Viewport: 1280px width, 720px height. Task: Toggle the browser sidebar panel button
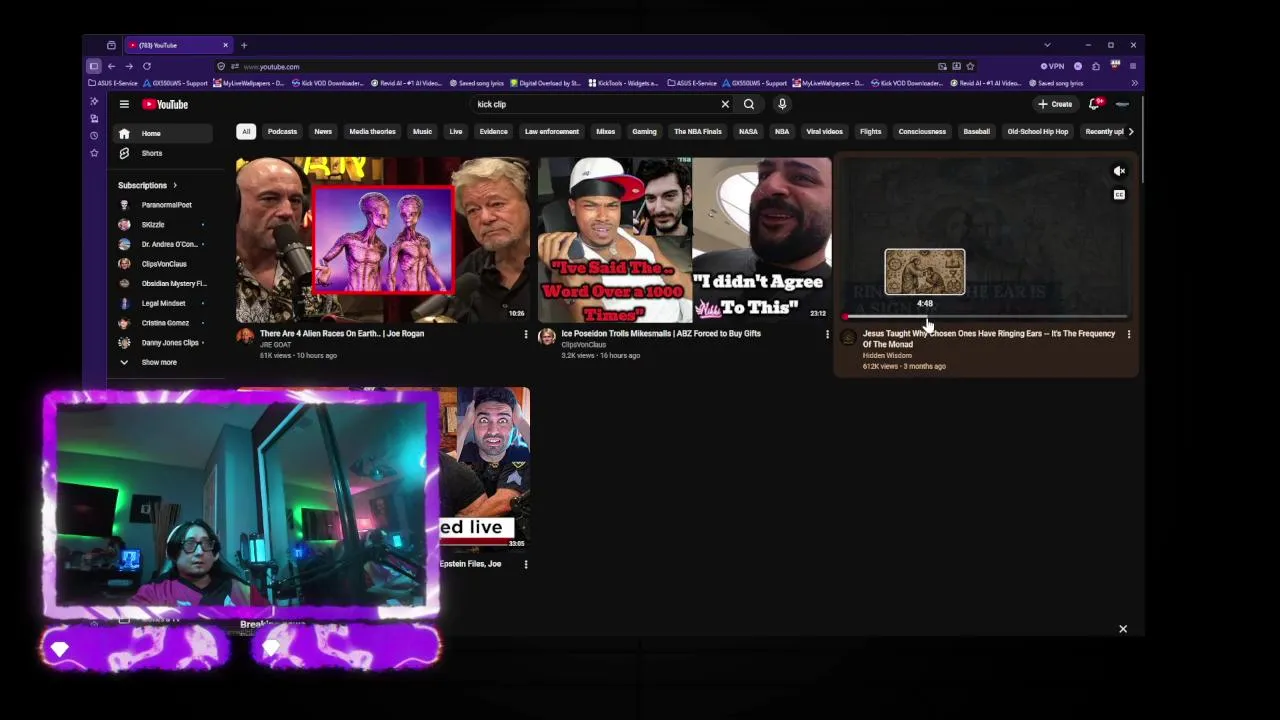tap(94, 66)
